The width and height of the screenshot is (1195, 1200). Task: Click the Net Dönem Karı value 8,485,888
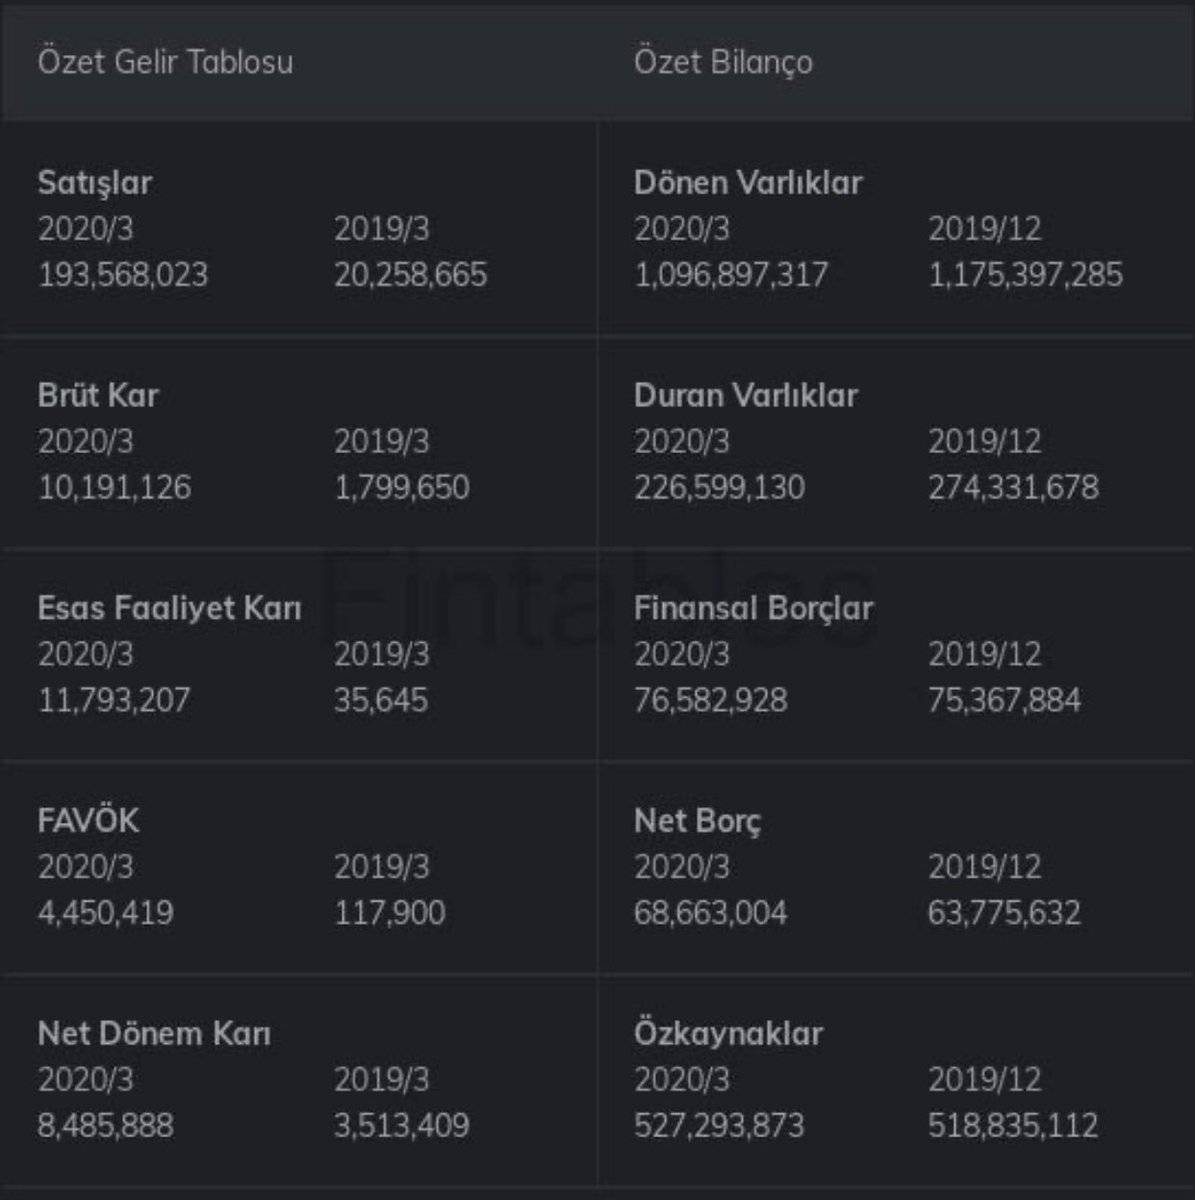(x=105, y=1125)
